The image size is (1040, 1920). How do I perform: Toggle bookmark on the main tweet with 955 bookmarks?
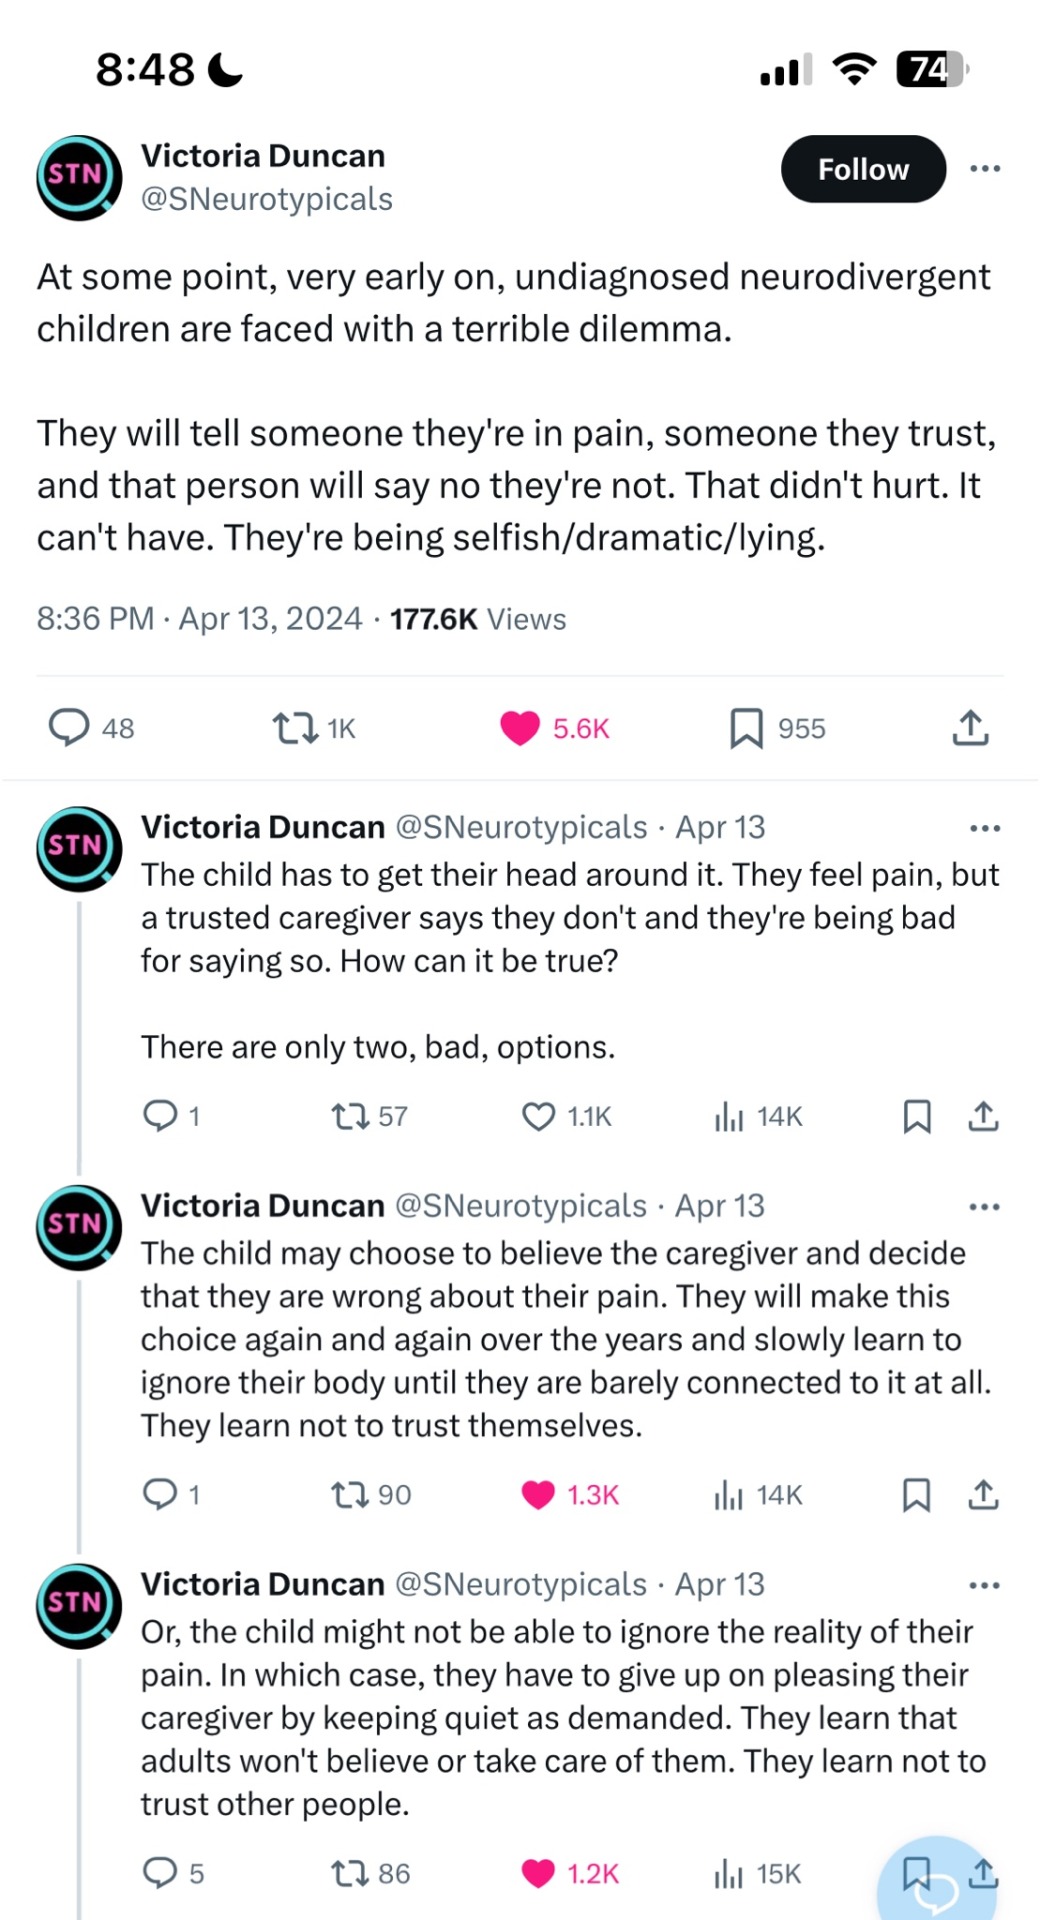[x=746, y=728]
